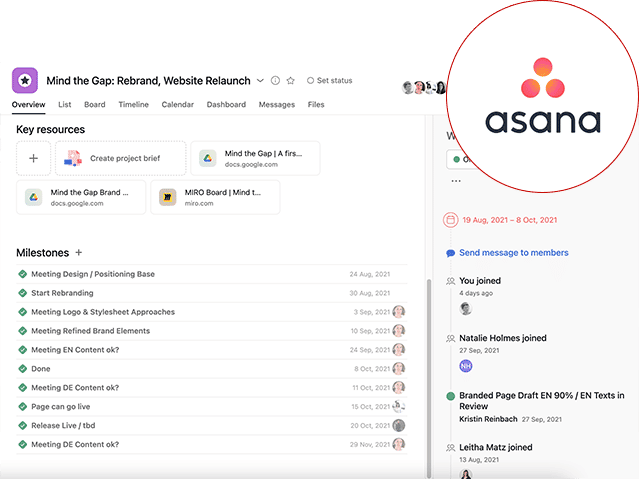The height and width of the screenshot is (479, 639).
Task: Click the main panel vertical scrollbar
Action: pos(428,377)
